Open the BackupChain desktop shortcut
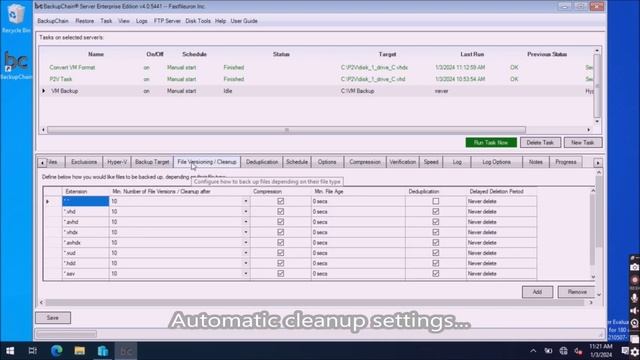 [x=16, y=65]
